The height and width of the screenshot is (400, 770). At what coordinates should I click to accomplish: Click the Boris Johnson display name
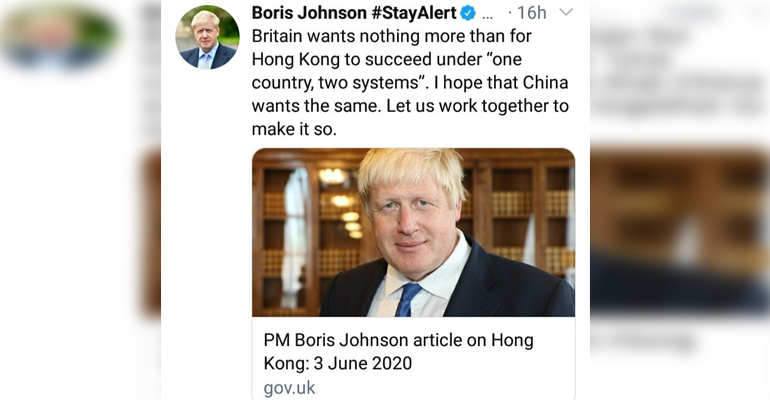309,13
